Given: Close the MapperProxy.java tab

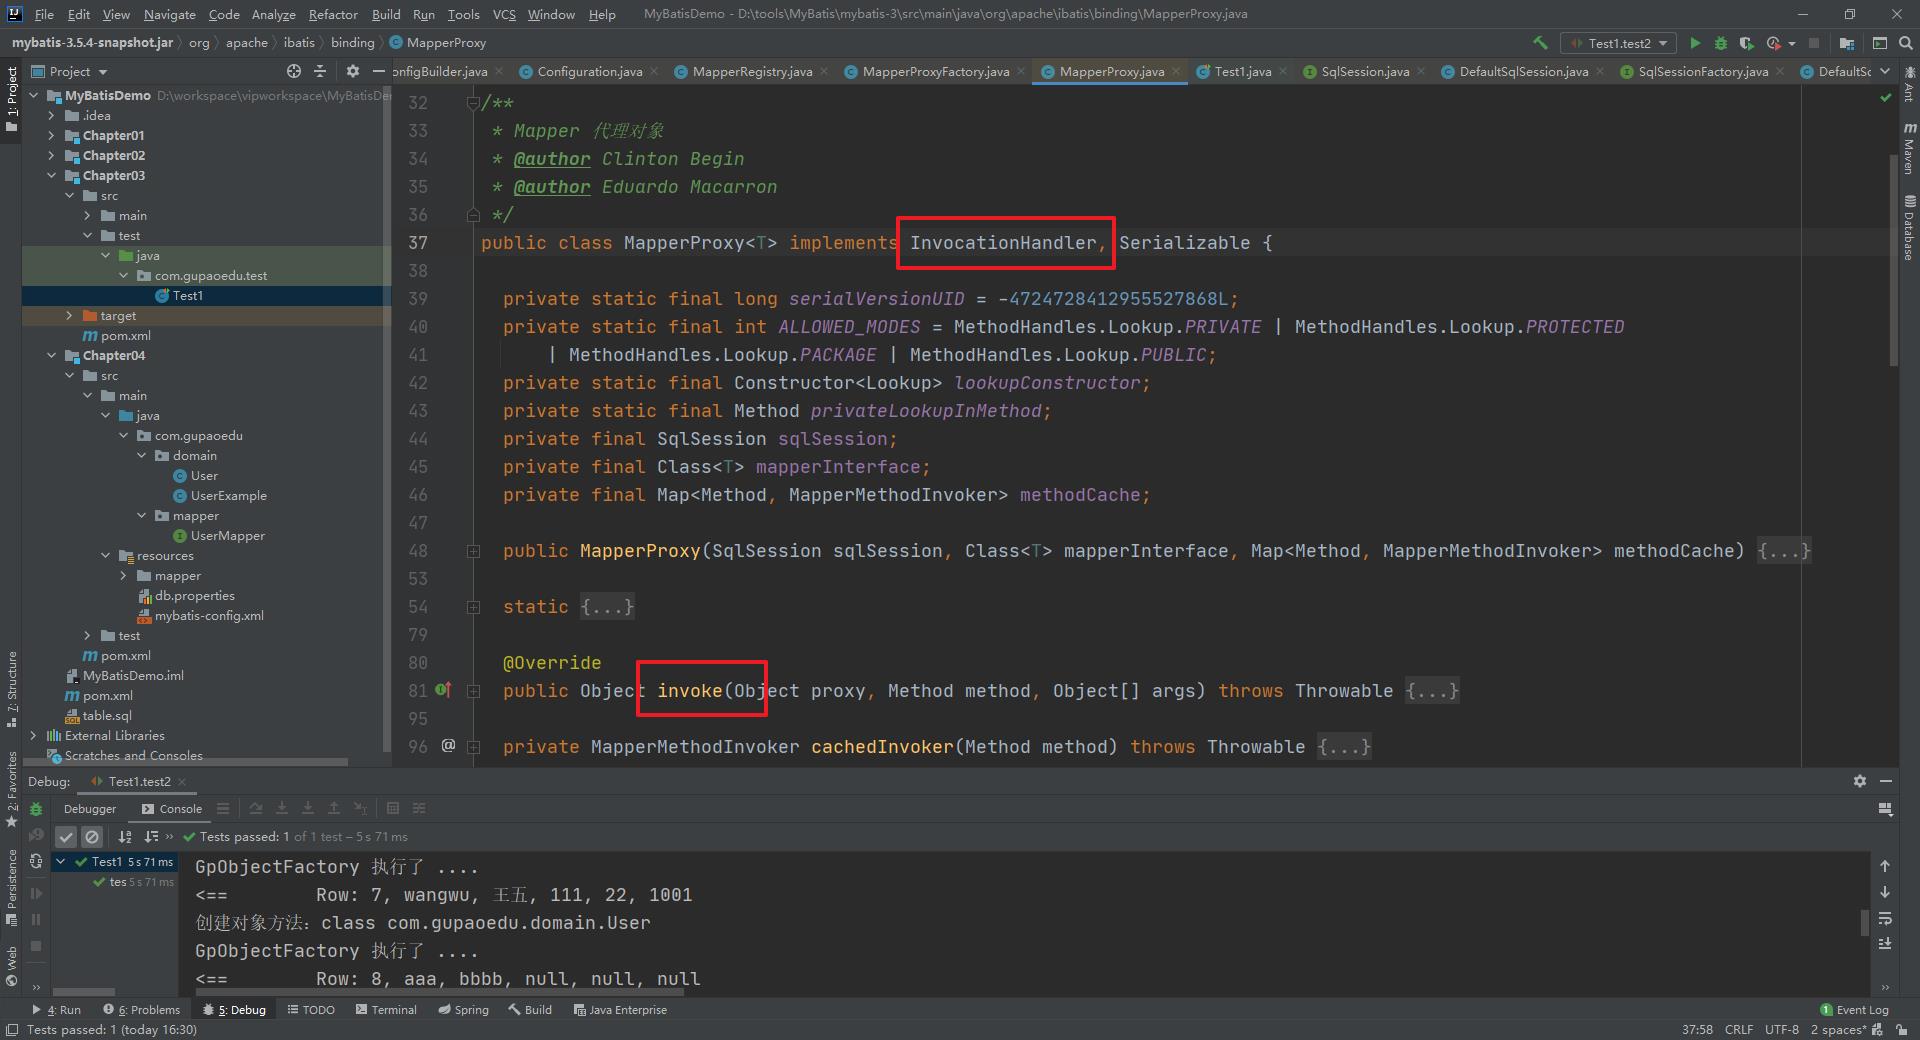Looking at the screenshot, I should click(1176, 71).
